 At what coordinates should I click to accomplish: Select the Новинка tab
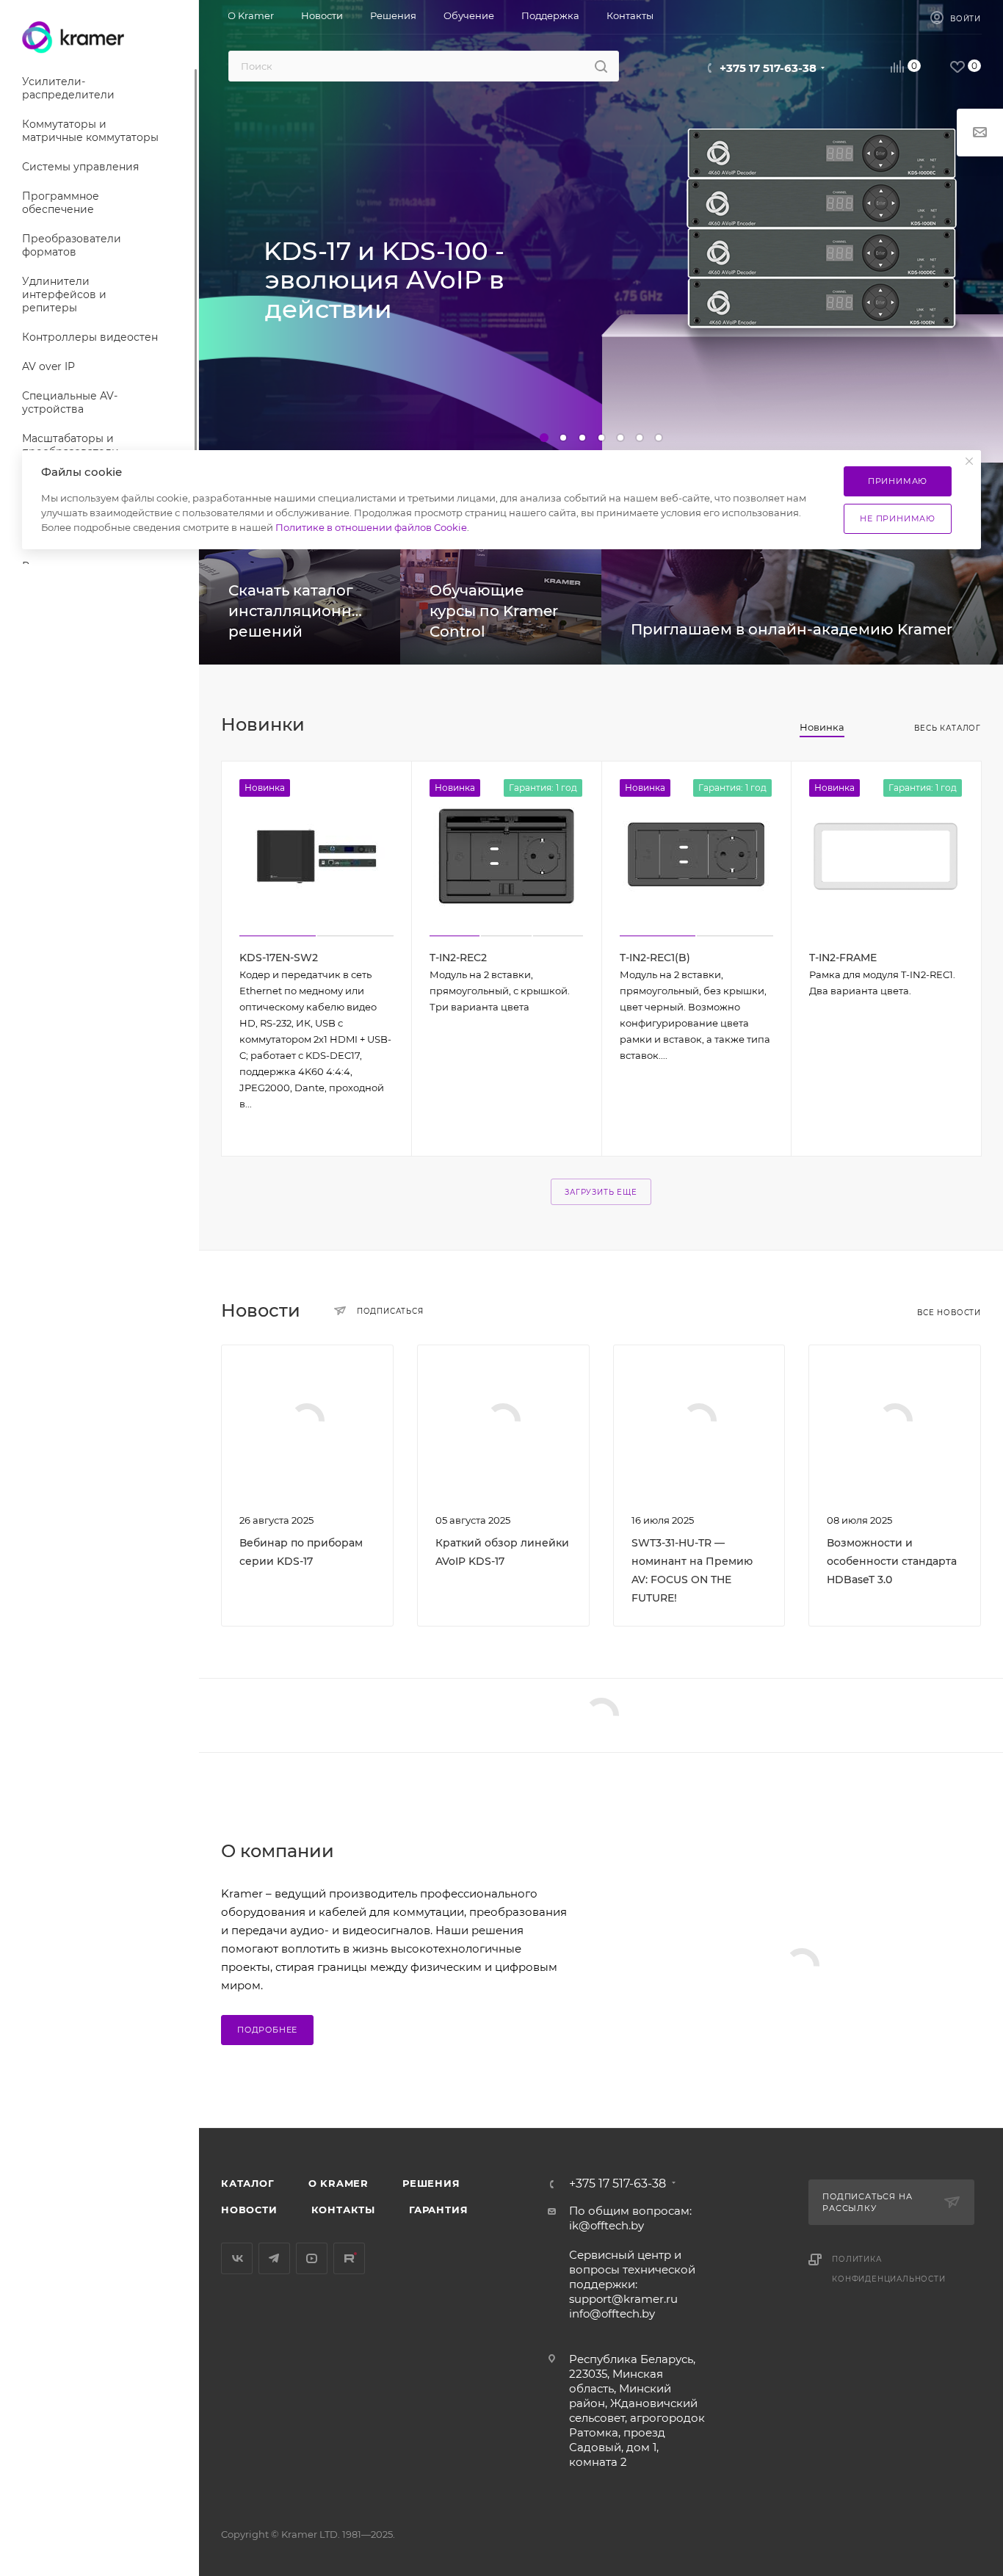(x=821, y=728)
